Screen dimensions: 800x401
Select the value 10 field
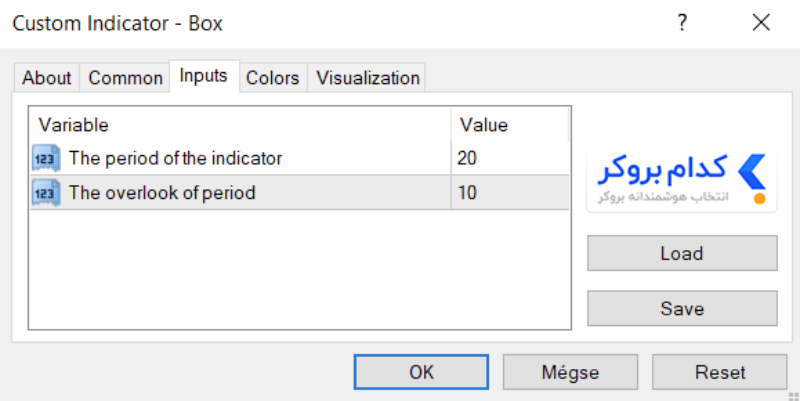coord(510,193)
